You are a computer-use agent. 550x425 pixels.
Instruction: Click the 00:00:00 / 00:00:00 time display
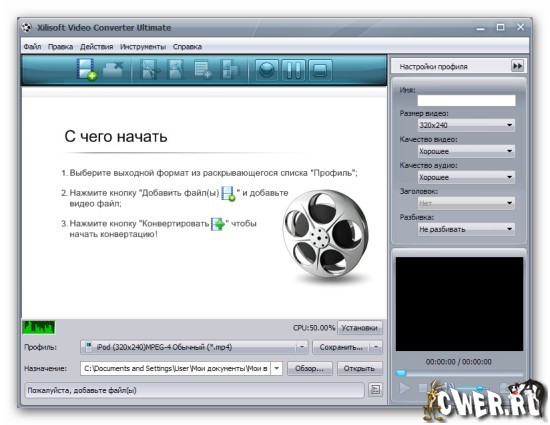pos(458,362)
